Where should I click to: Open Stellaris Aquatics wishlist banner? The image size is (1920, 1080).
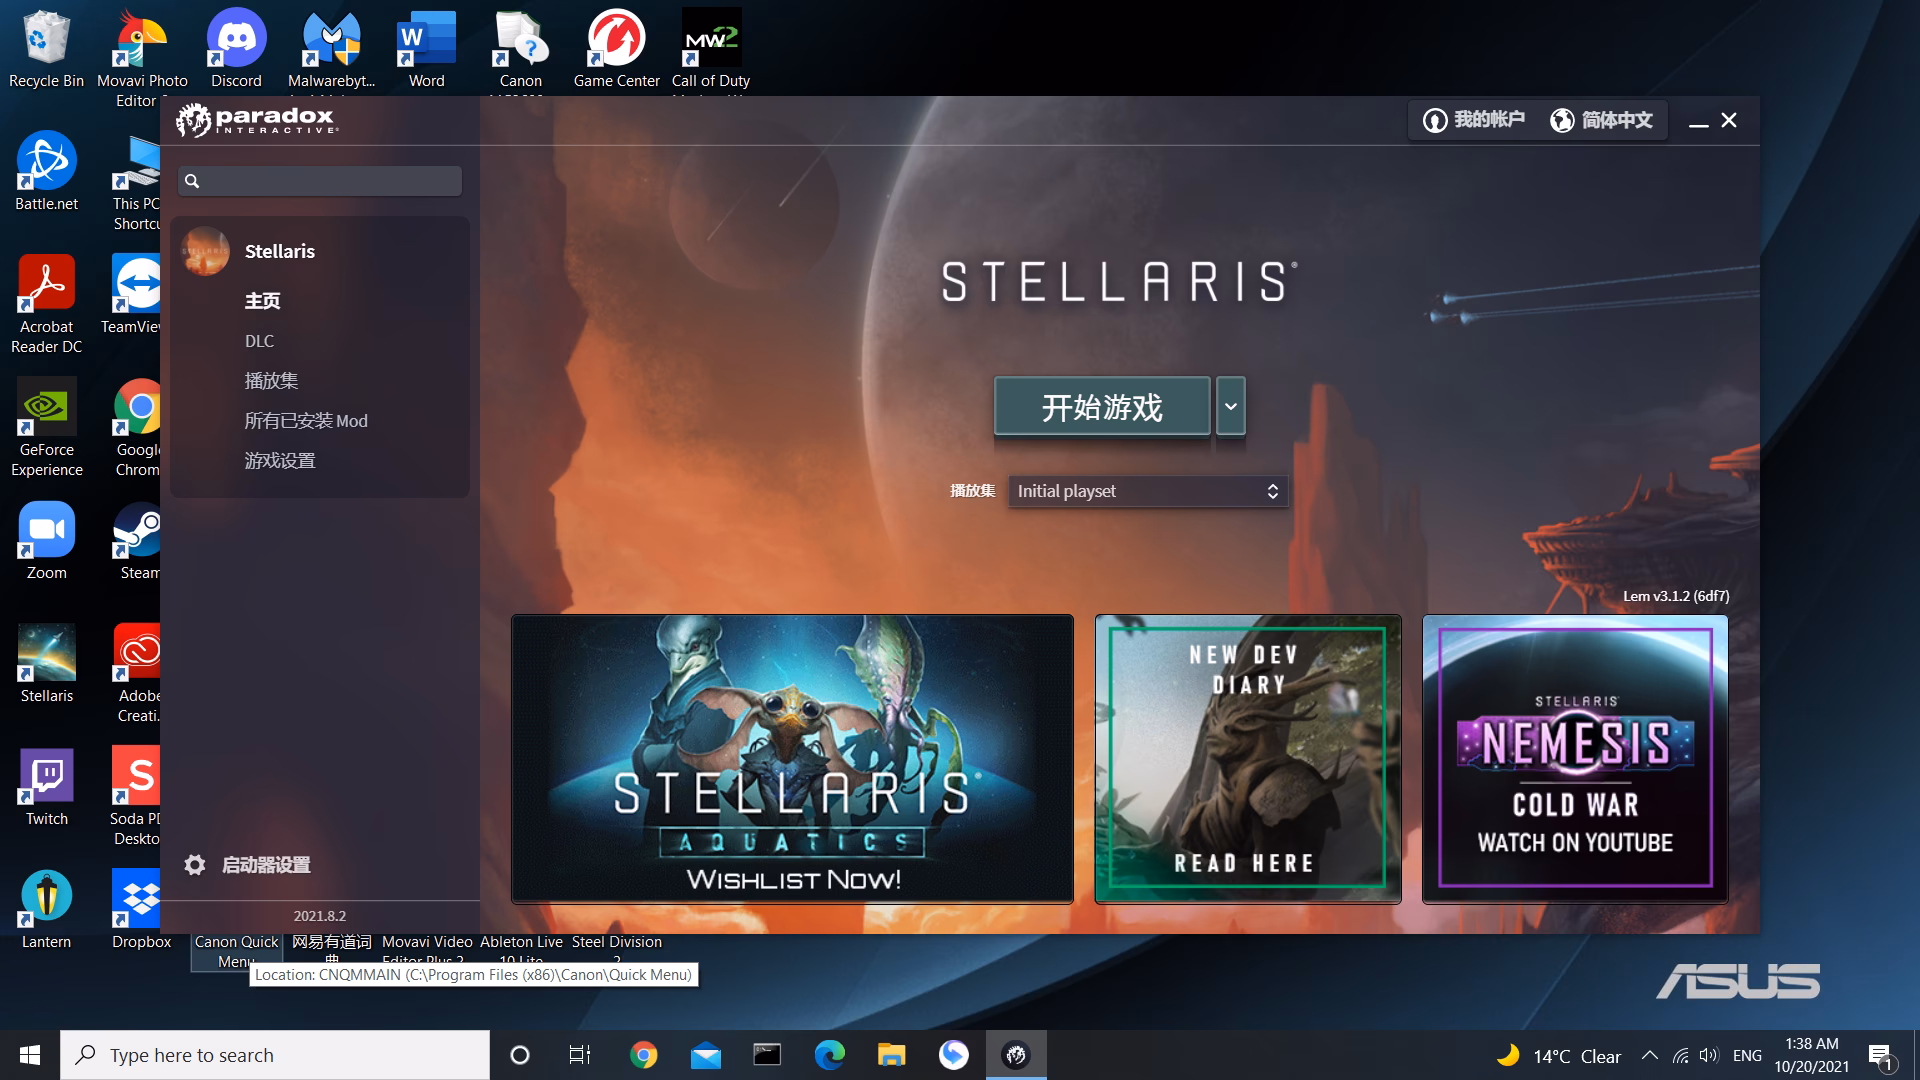point(792,759)
